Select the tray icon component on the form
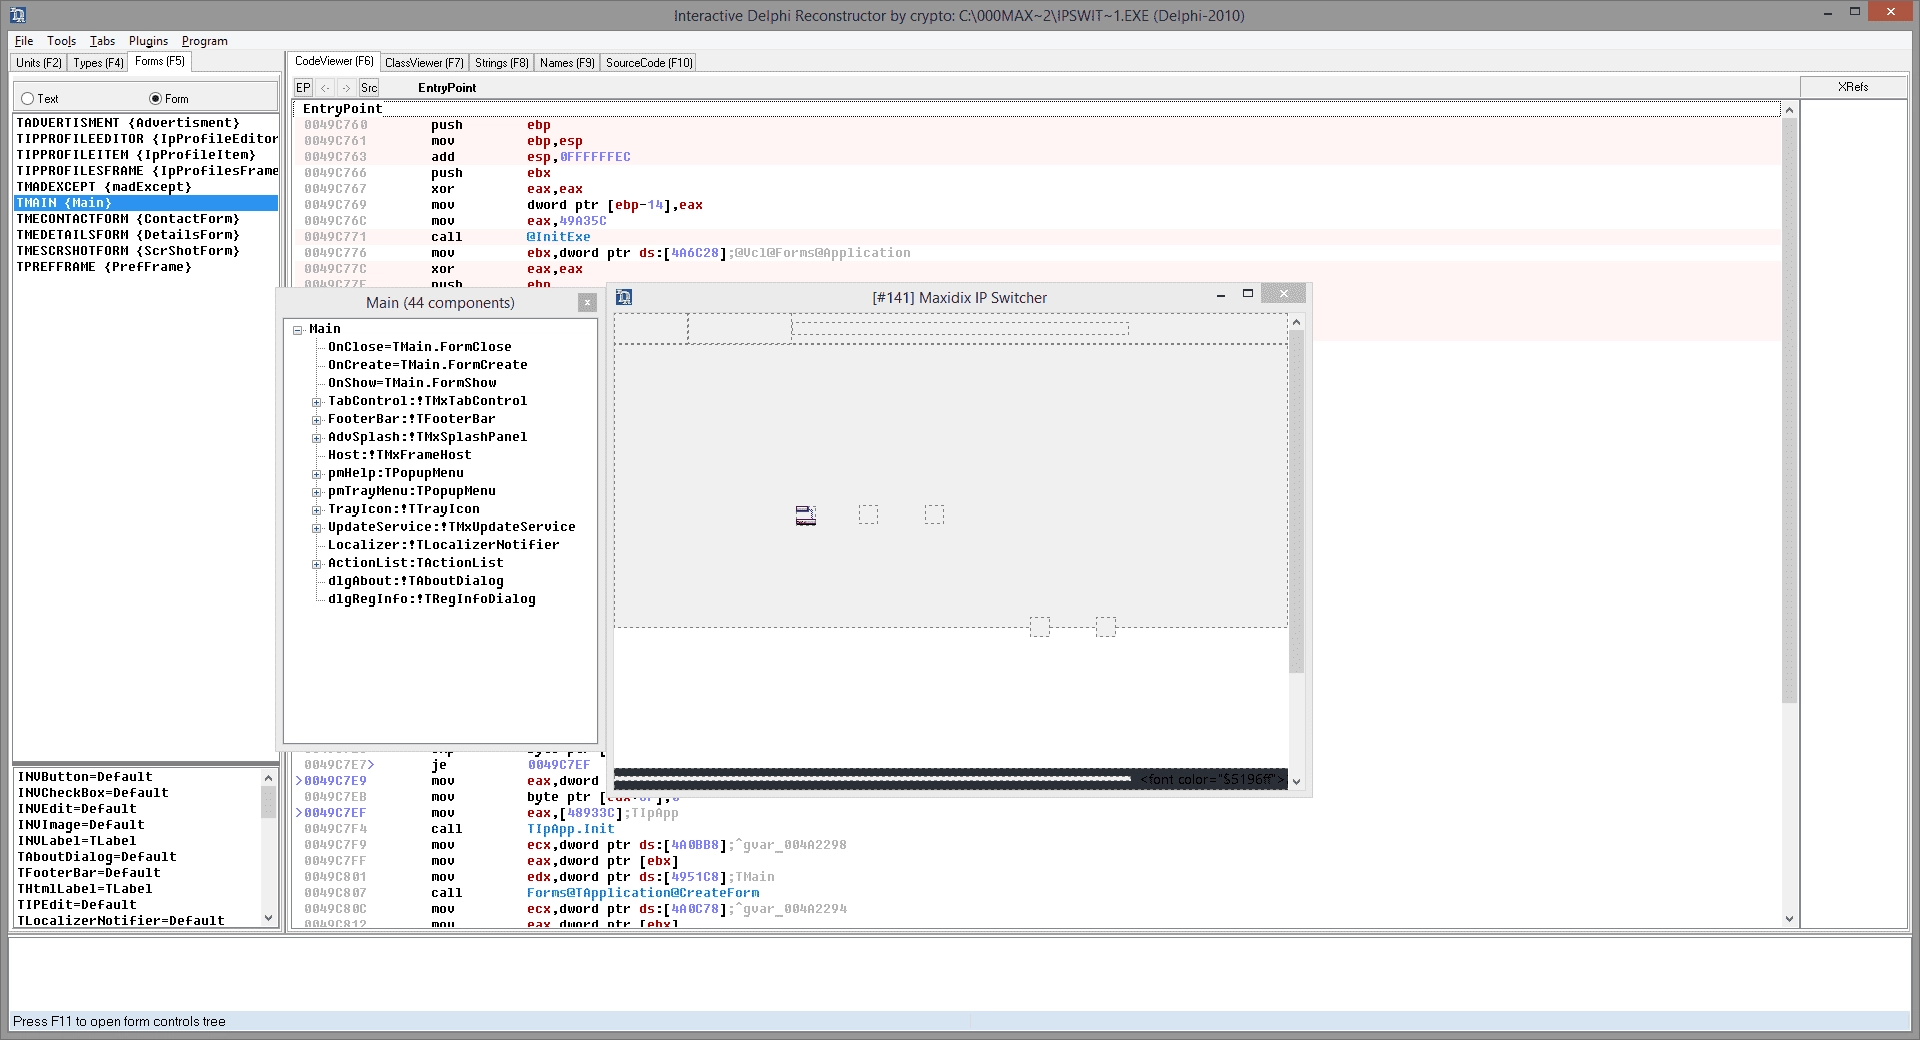Screen dimensions: 1920x1040 pyautogui.click(x=806, y=515)
